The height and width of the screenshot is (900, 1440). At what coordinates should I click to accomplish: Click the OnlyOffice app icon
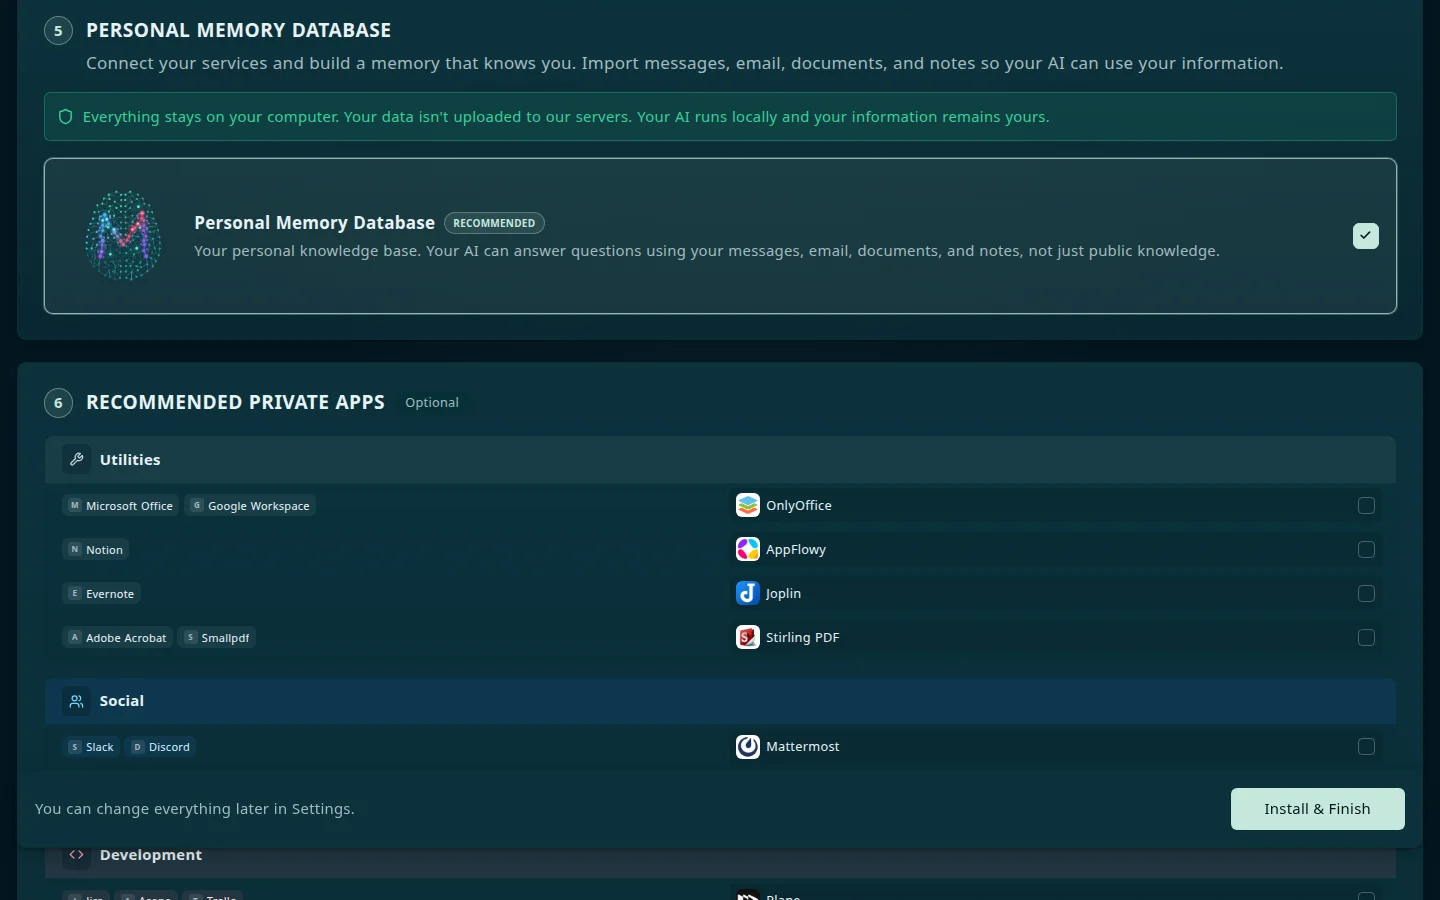748,506
